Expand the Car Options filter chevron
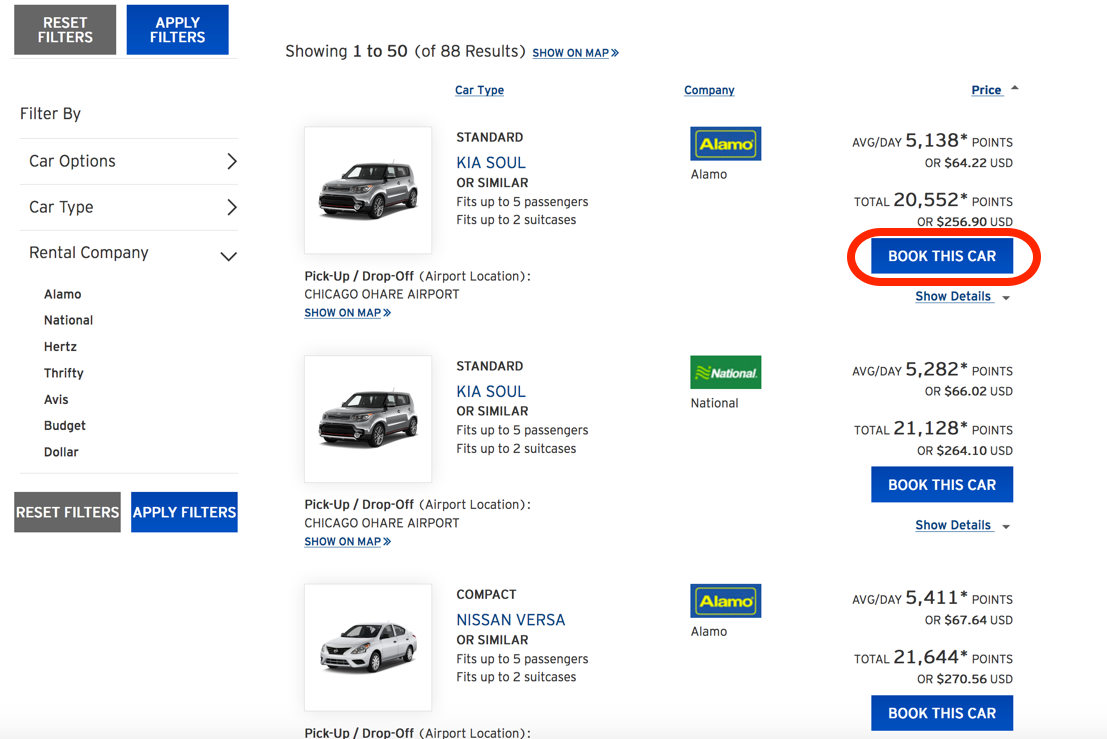This screenshot has height=739, width=1107. (x=232, y=162)
